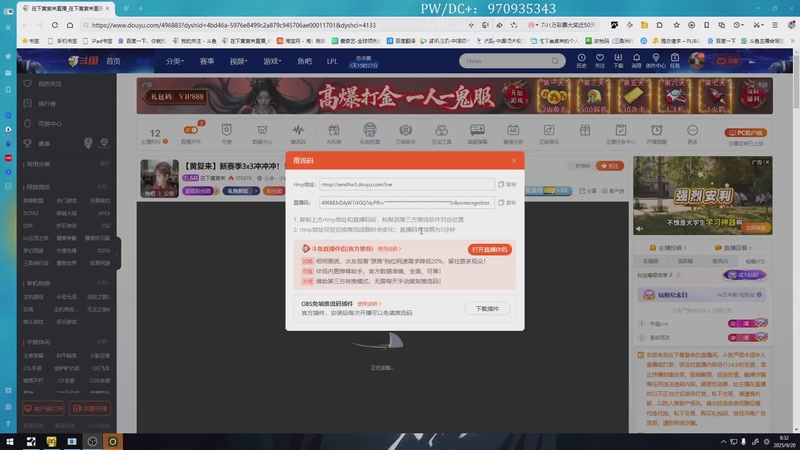Expand the 游戏 dropdown menu
Screen dimensions: 800x450
point(272,61)
